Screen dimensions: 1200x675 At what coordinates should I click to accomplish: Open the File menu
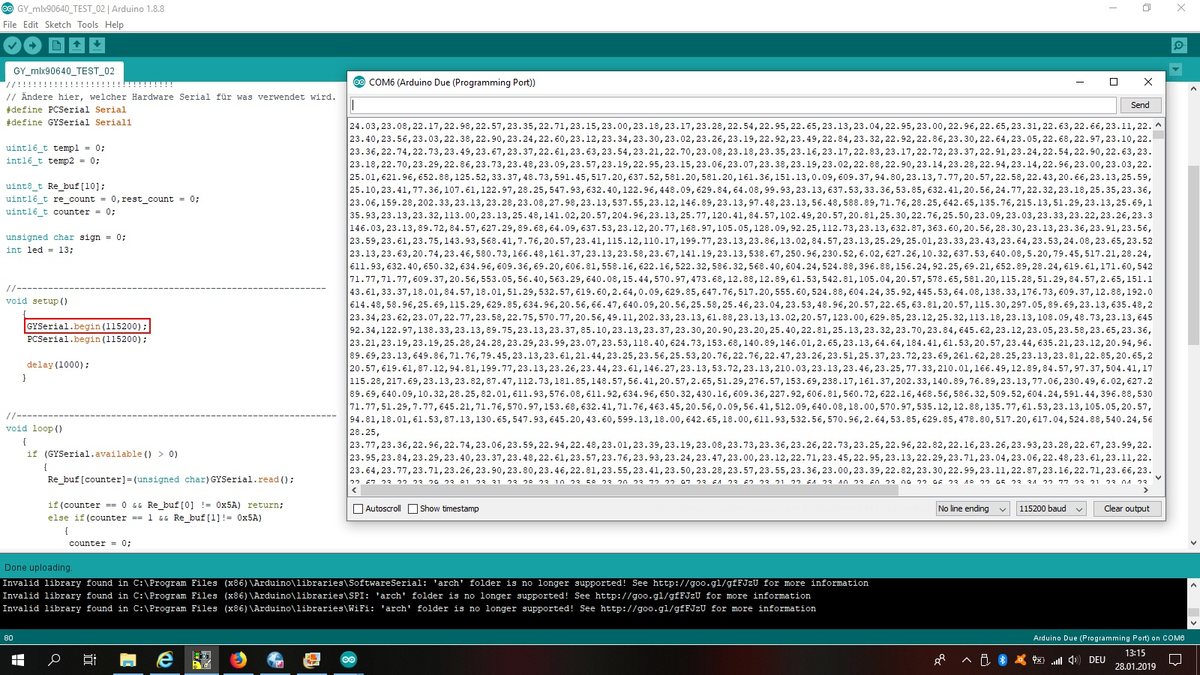tap(10, 24)
